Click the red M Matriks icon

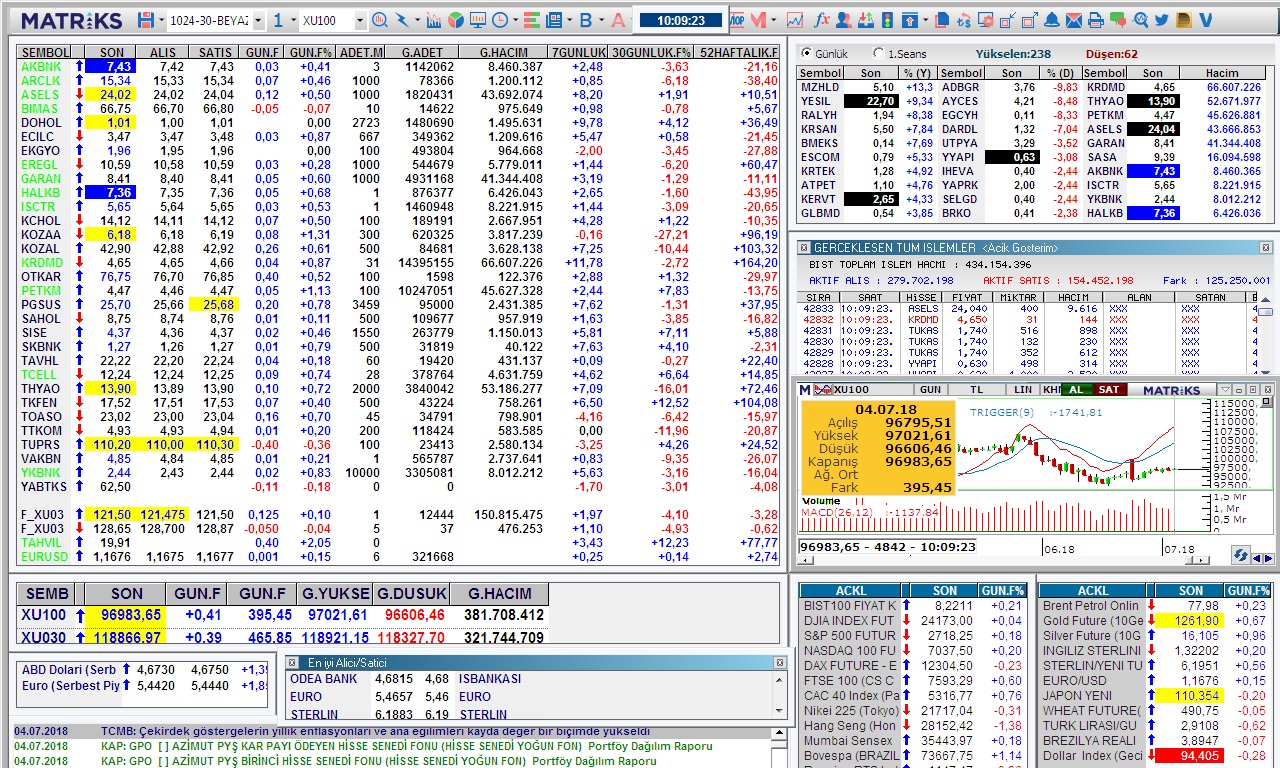pos(758,20)
